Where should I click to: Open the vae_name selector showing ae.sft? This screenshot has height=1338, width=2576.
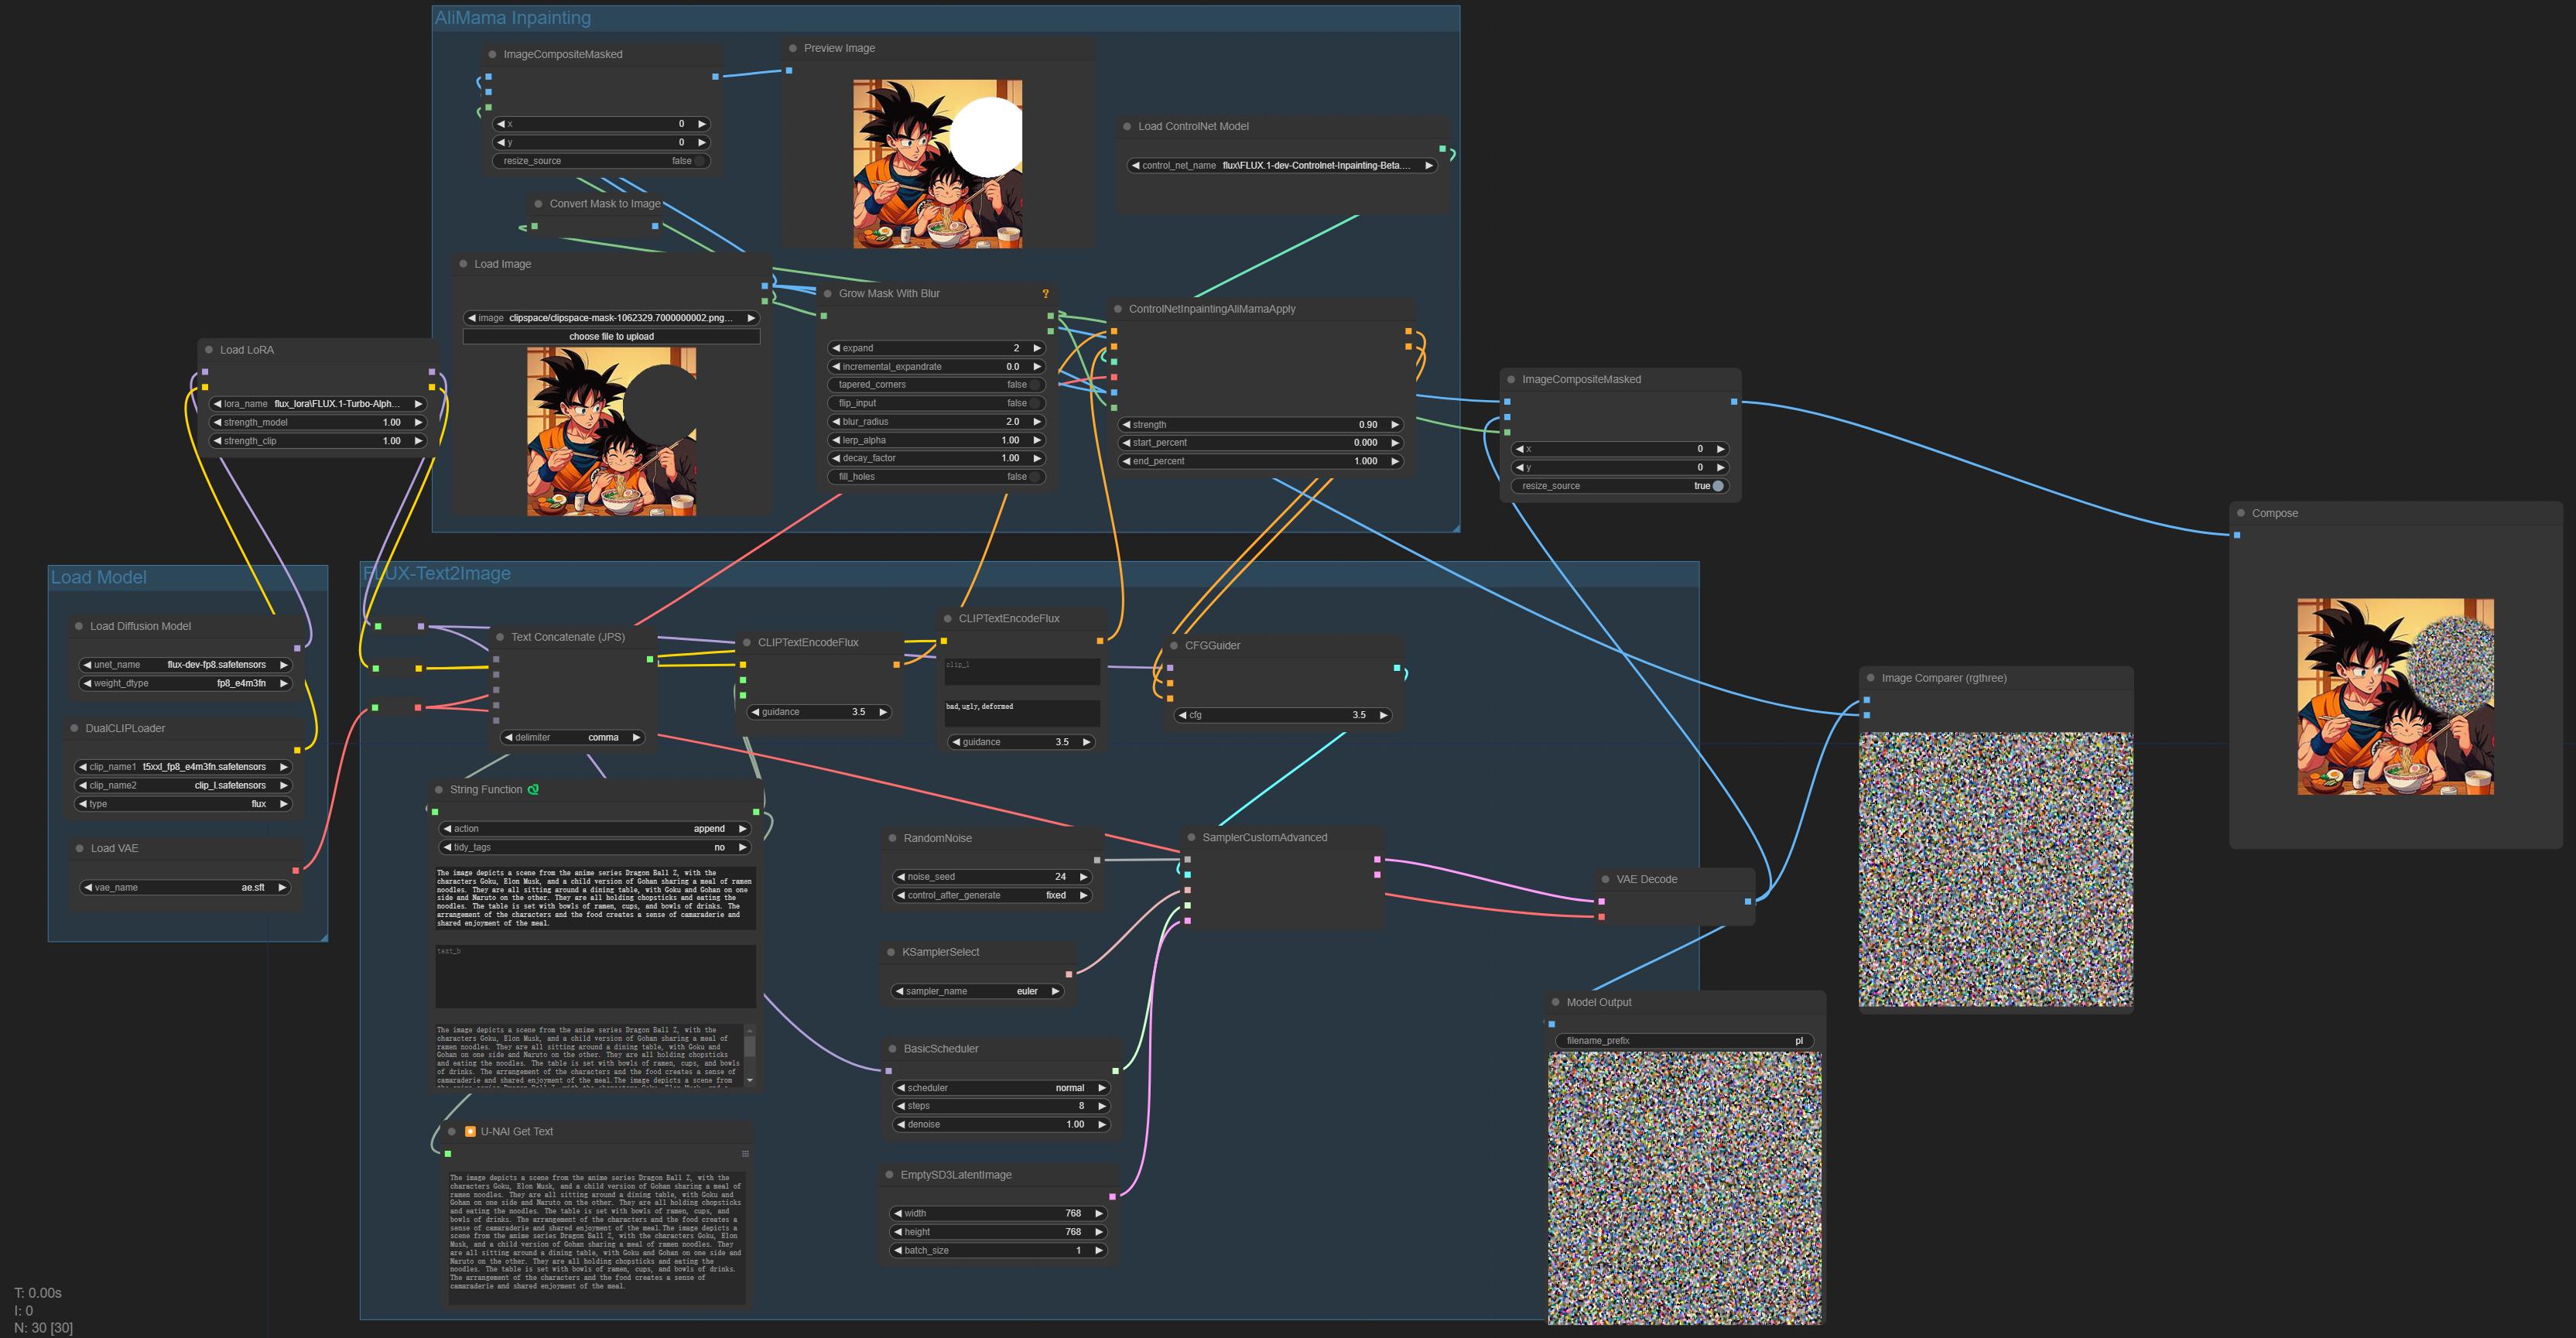185,886
